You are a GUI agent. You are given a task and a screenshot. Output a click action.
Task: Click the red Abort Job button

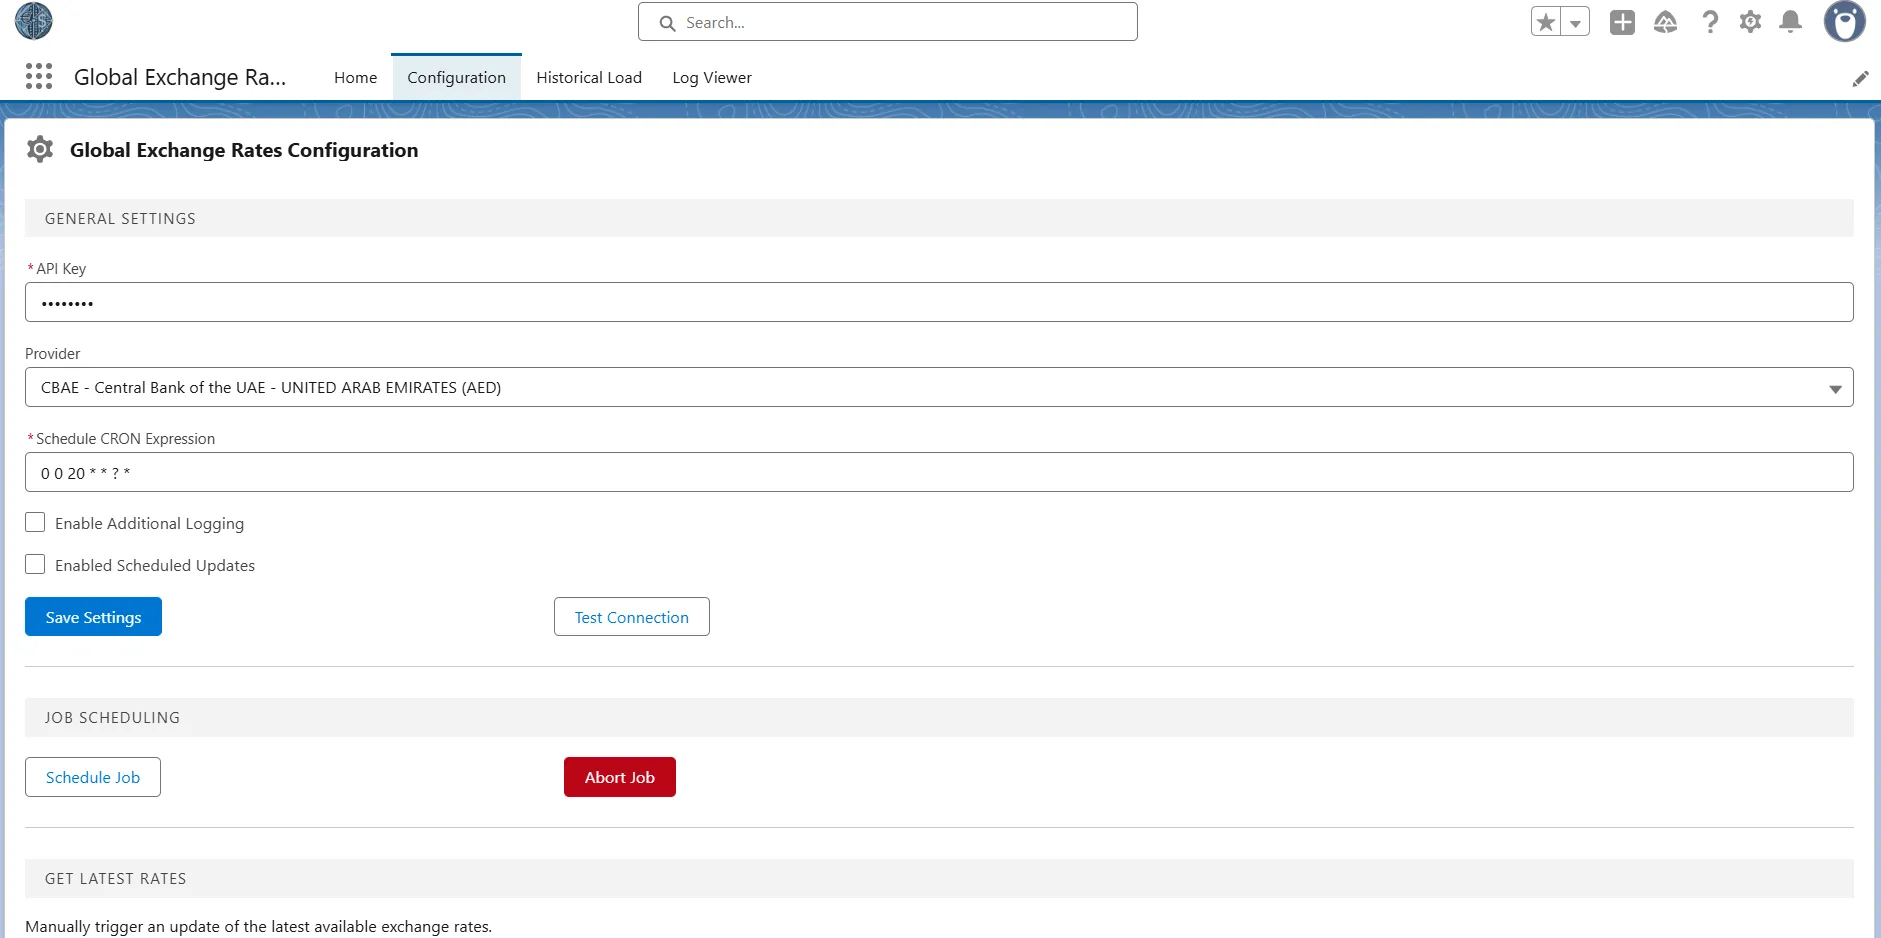pos(620,777)
